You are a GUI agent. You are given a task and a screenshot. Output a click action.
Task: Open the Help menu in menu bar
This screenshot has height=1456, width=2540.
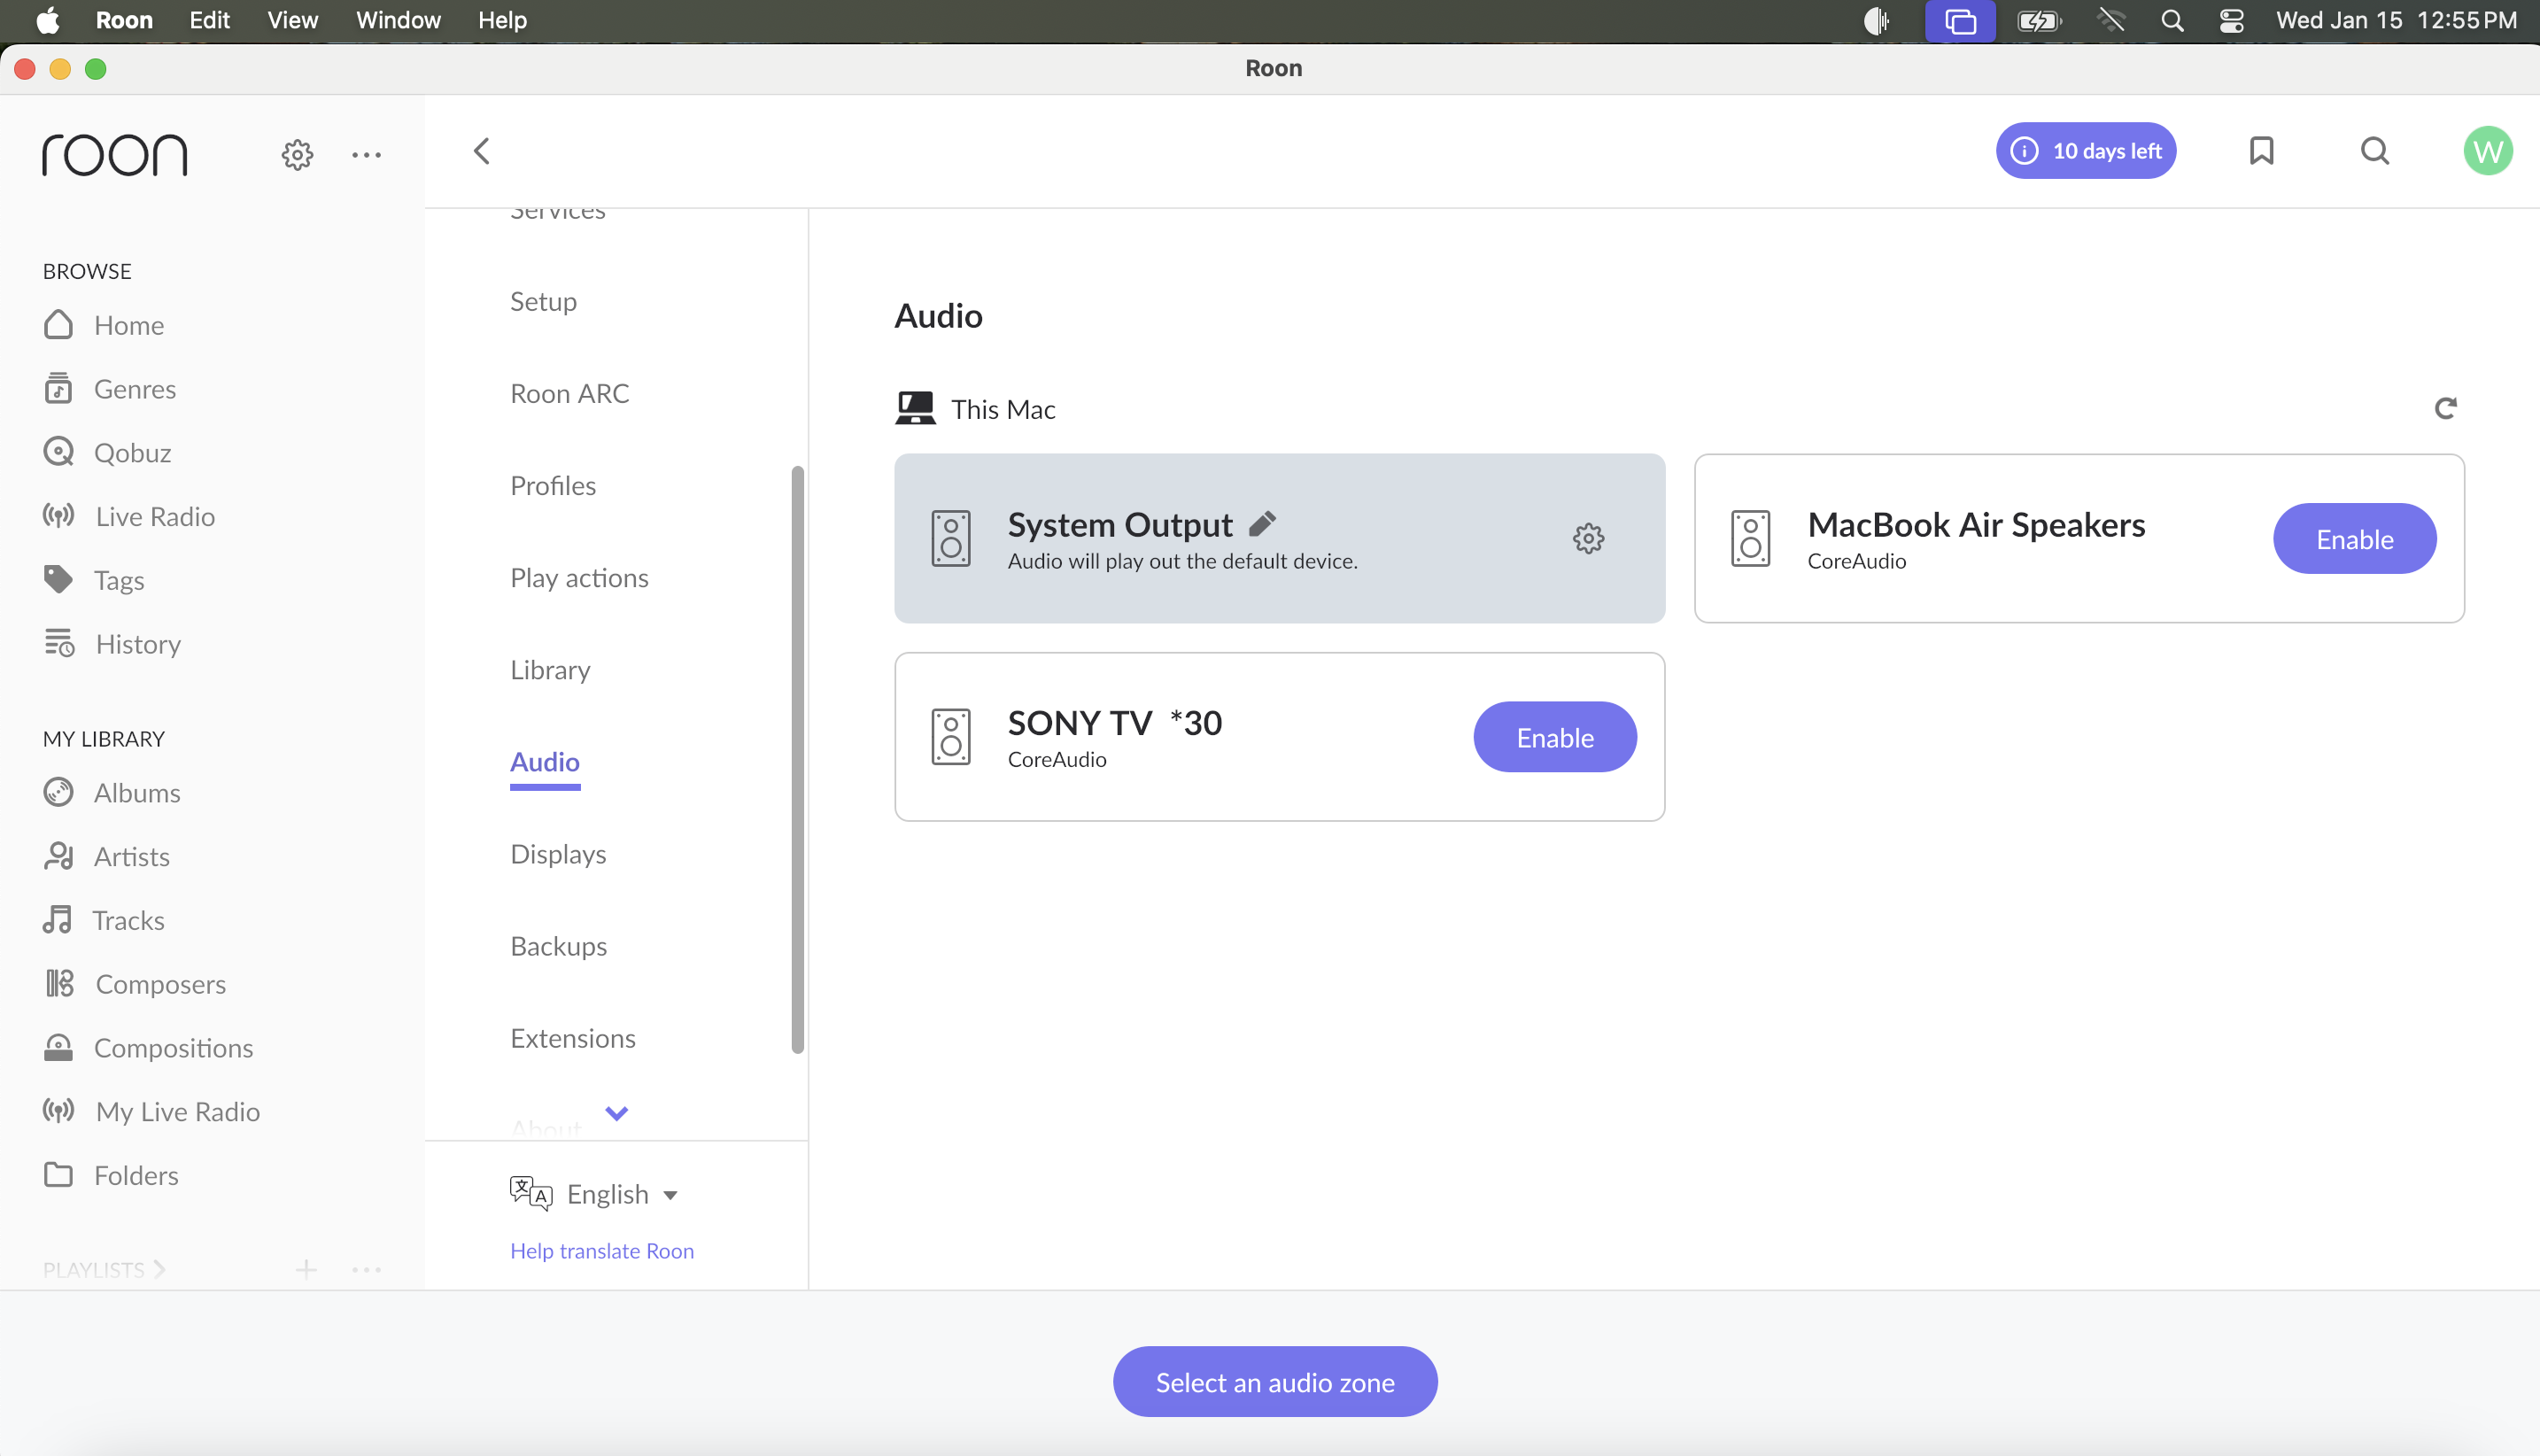click(x=502, y=20)
